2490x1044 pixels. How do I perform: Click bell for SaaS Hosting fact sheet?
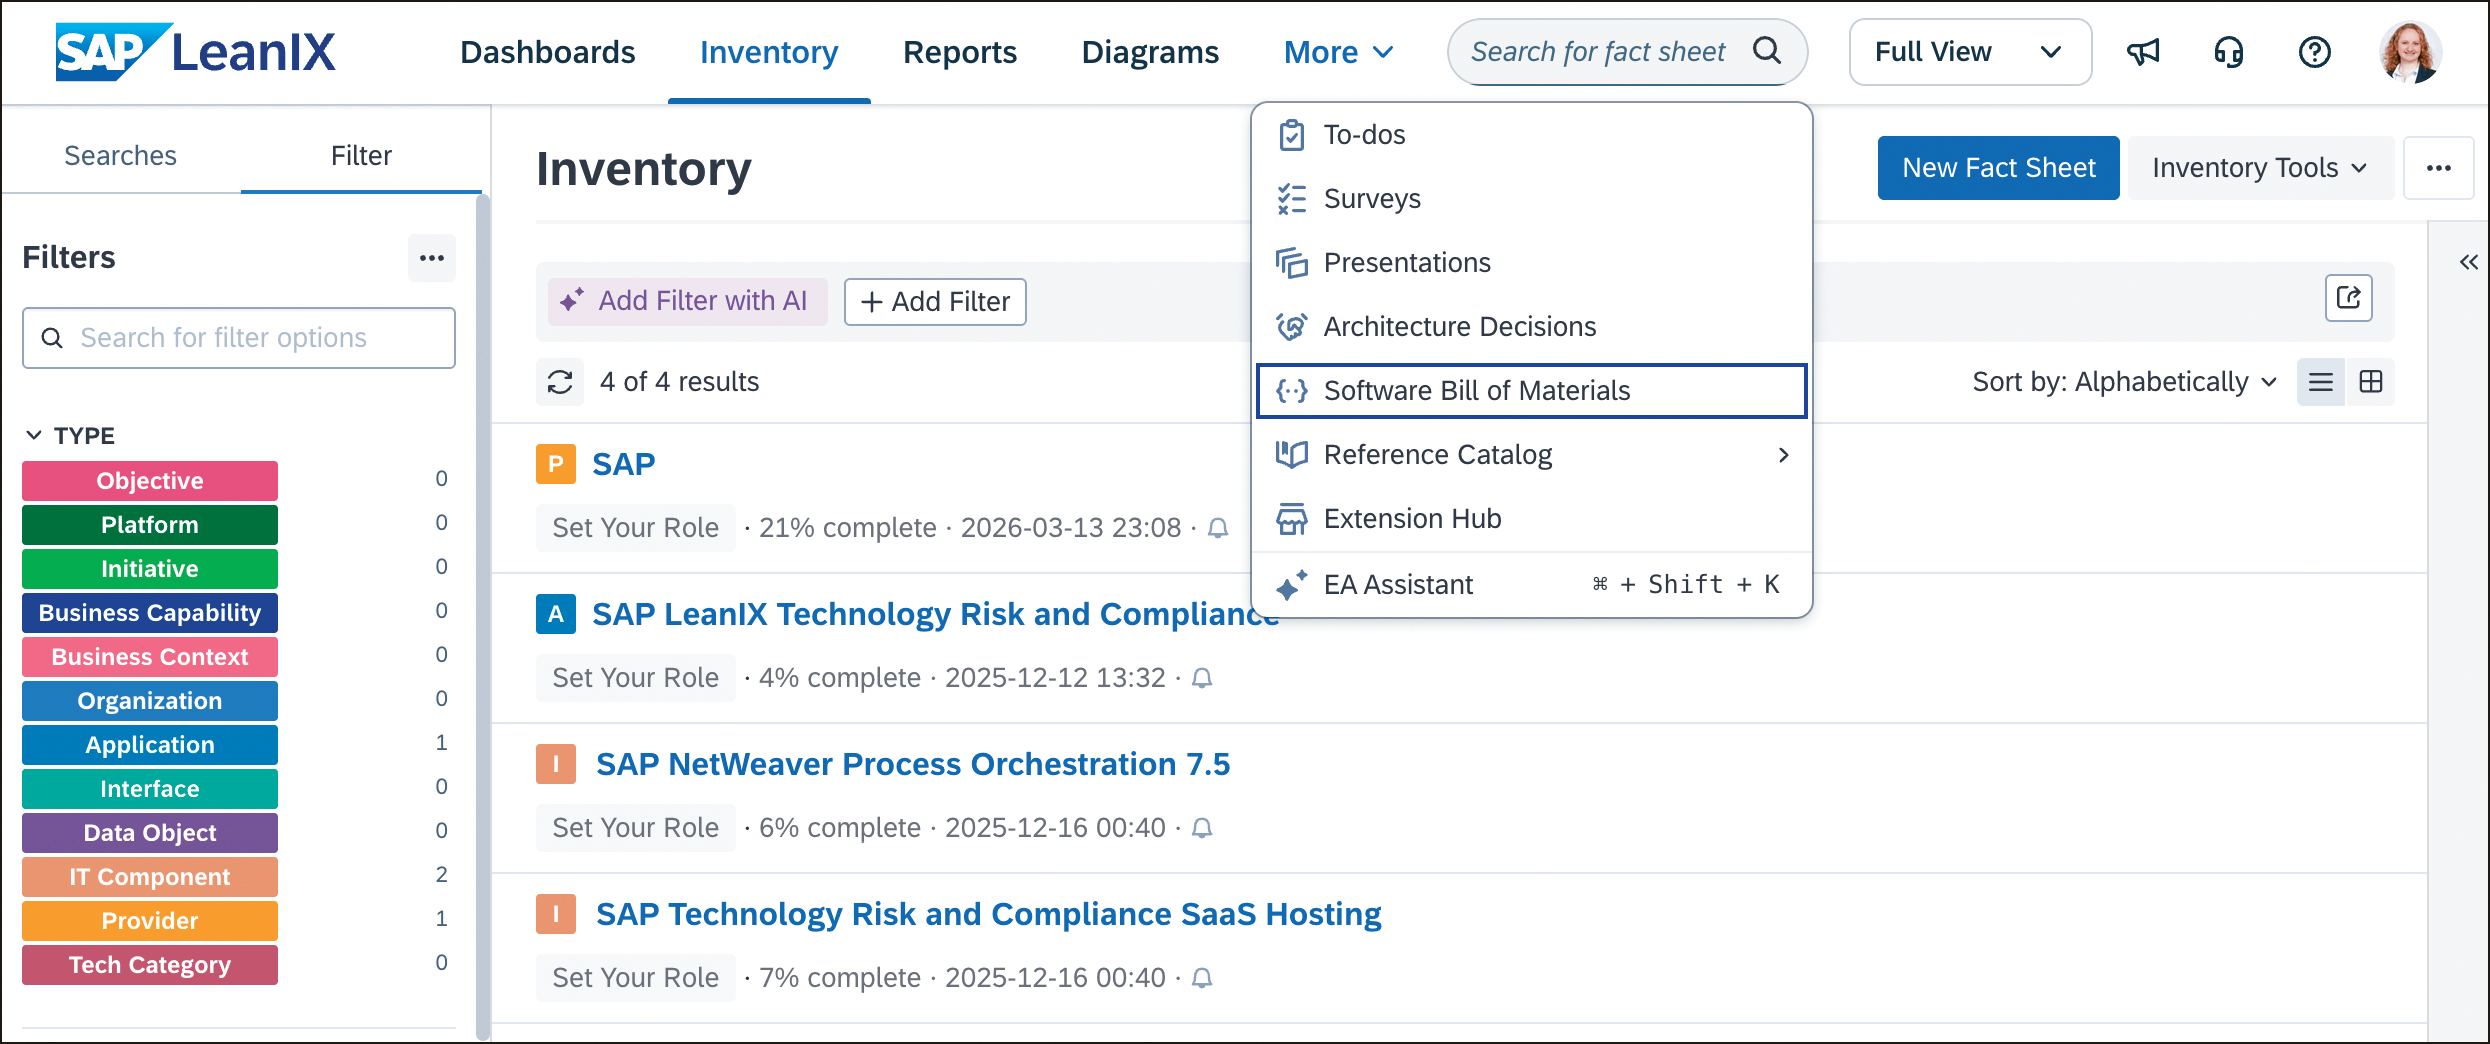point(1203,978)
